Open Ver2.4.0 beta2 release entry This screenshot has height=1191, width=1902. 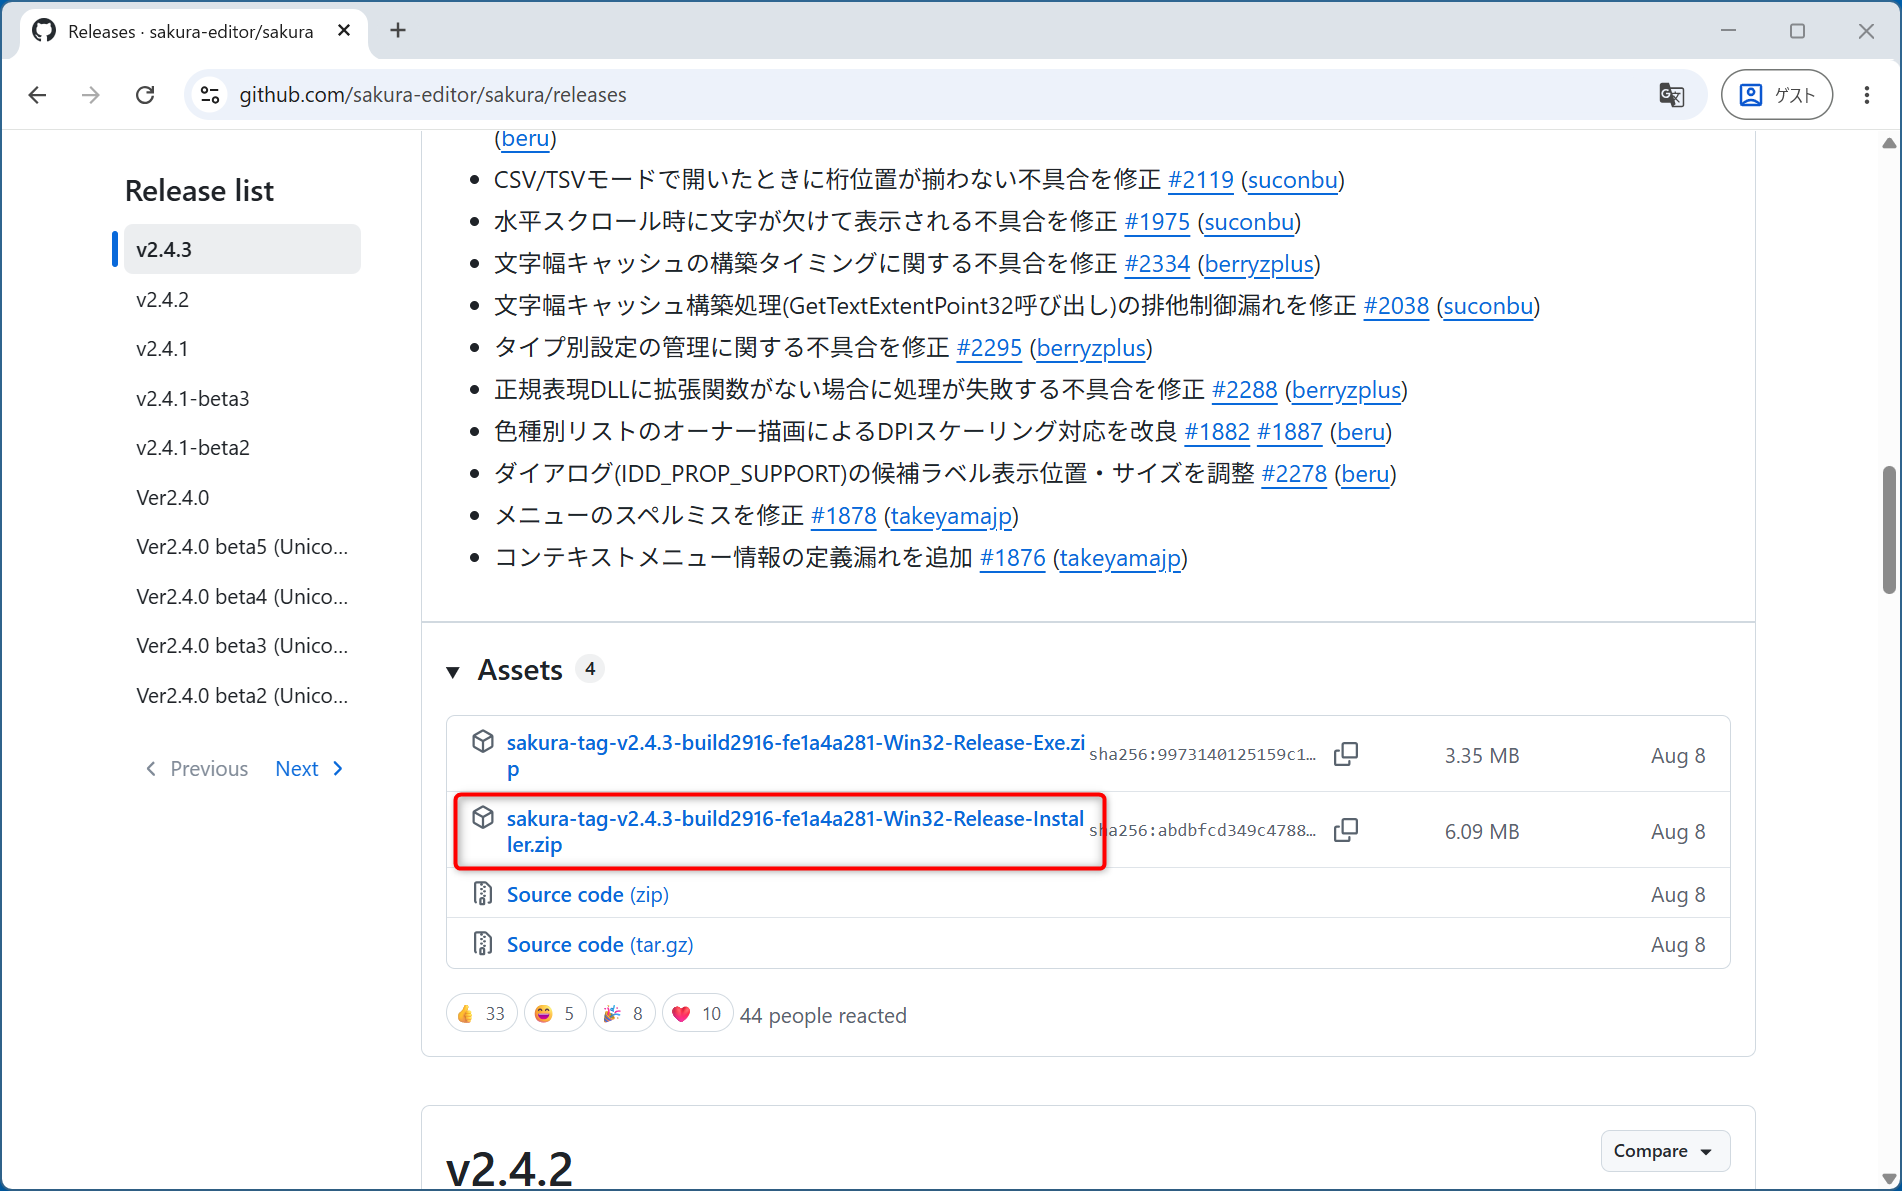click(x=242, y=695)
